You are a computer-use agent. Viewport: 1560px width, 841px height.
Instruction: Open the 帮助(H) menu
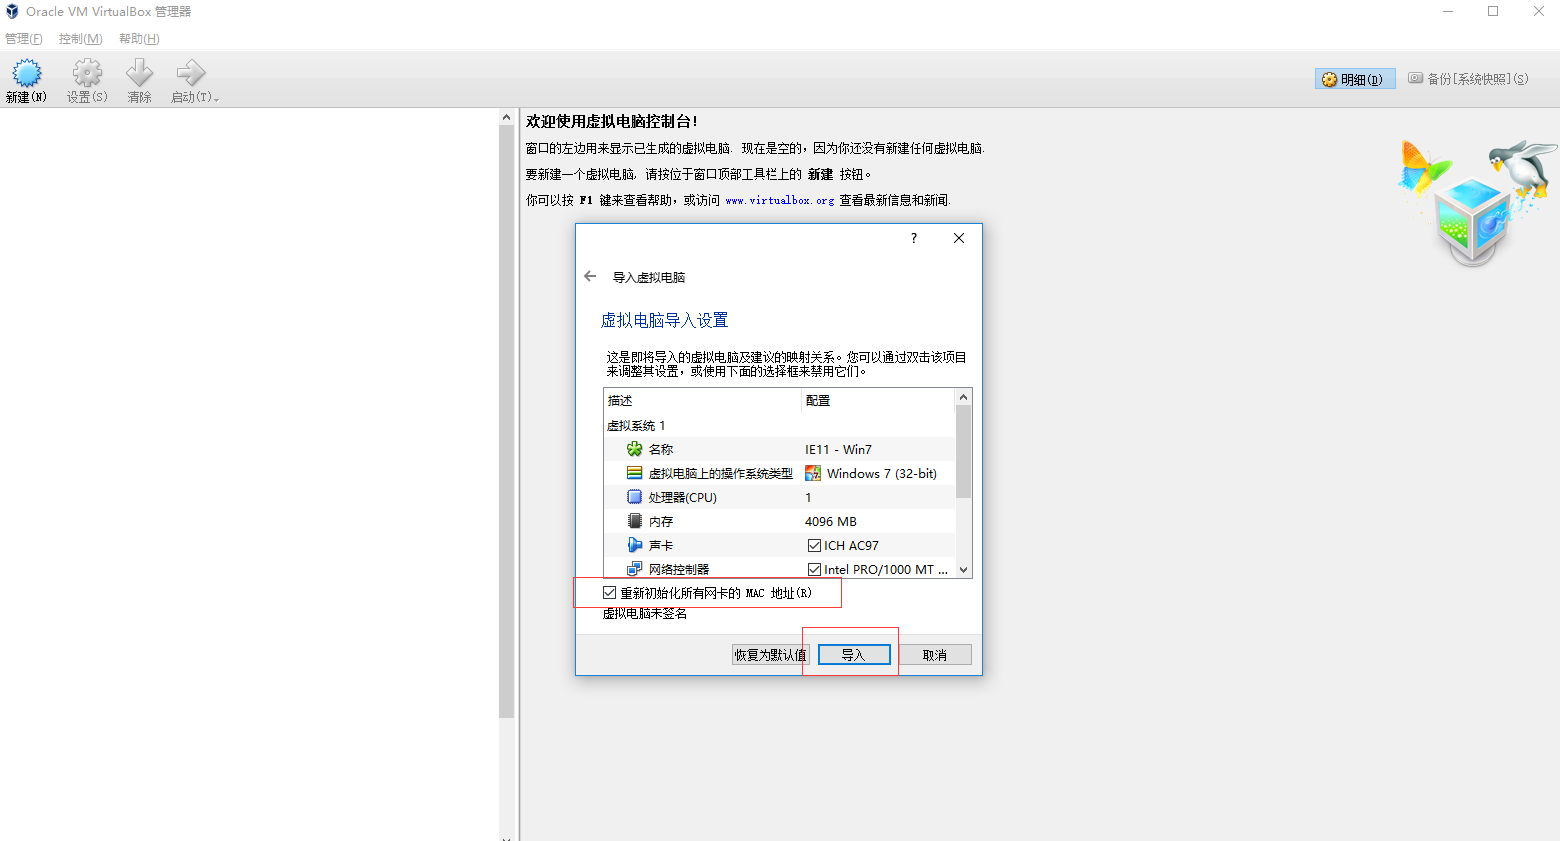coord(139,39)
